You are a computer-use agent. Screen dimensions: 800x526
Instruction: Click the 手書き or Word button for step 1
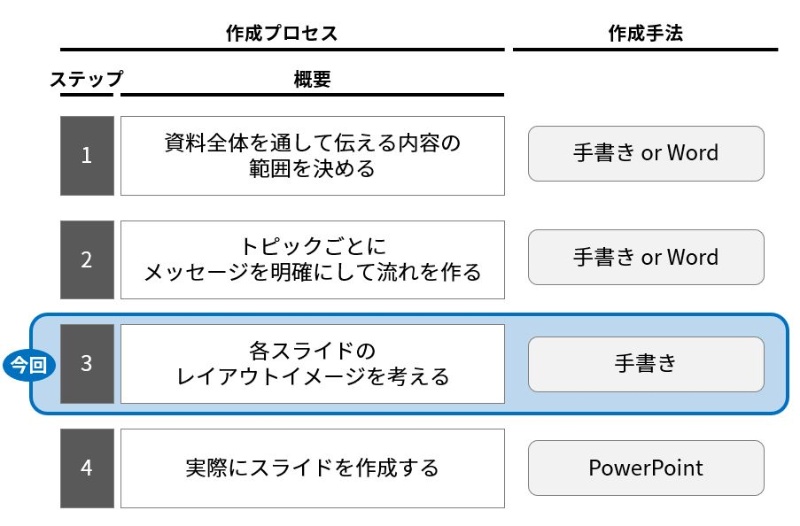pyautogui.click(x=645, y=153)
